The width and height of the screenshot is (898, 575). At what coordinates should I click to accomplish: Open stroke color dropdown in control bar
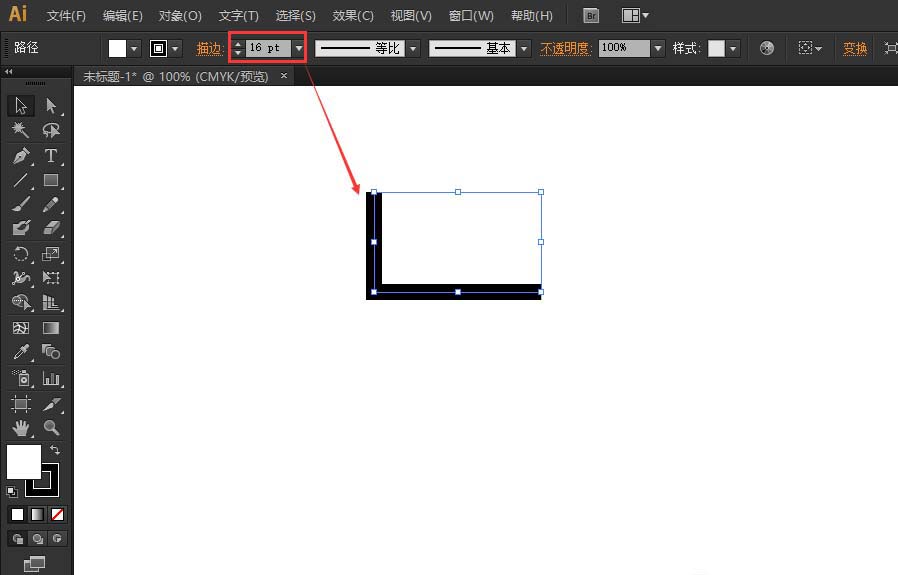(x=175, y=49)
